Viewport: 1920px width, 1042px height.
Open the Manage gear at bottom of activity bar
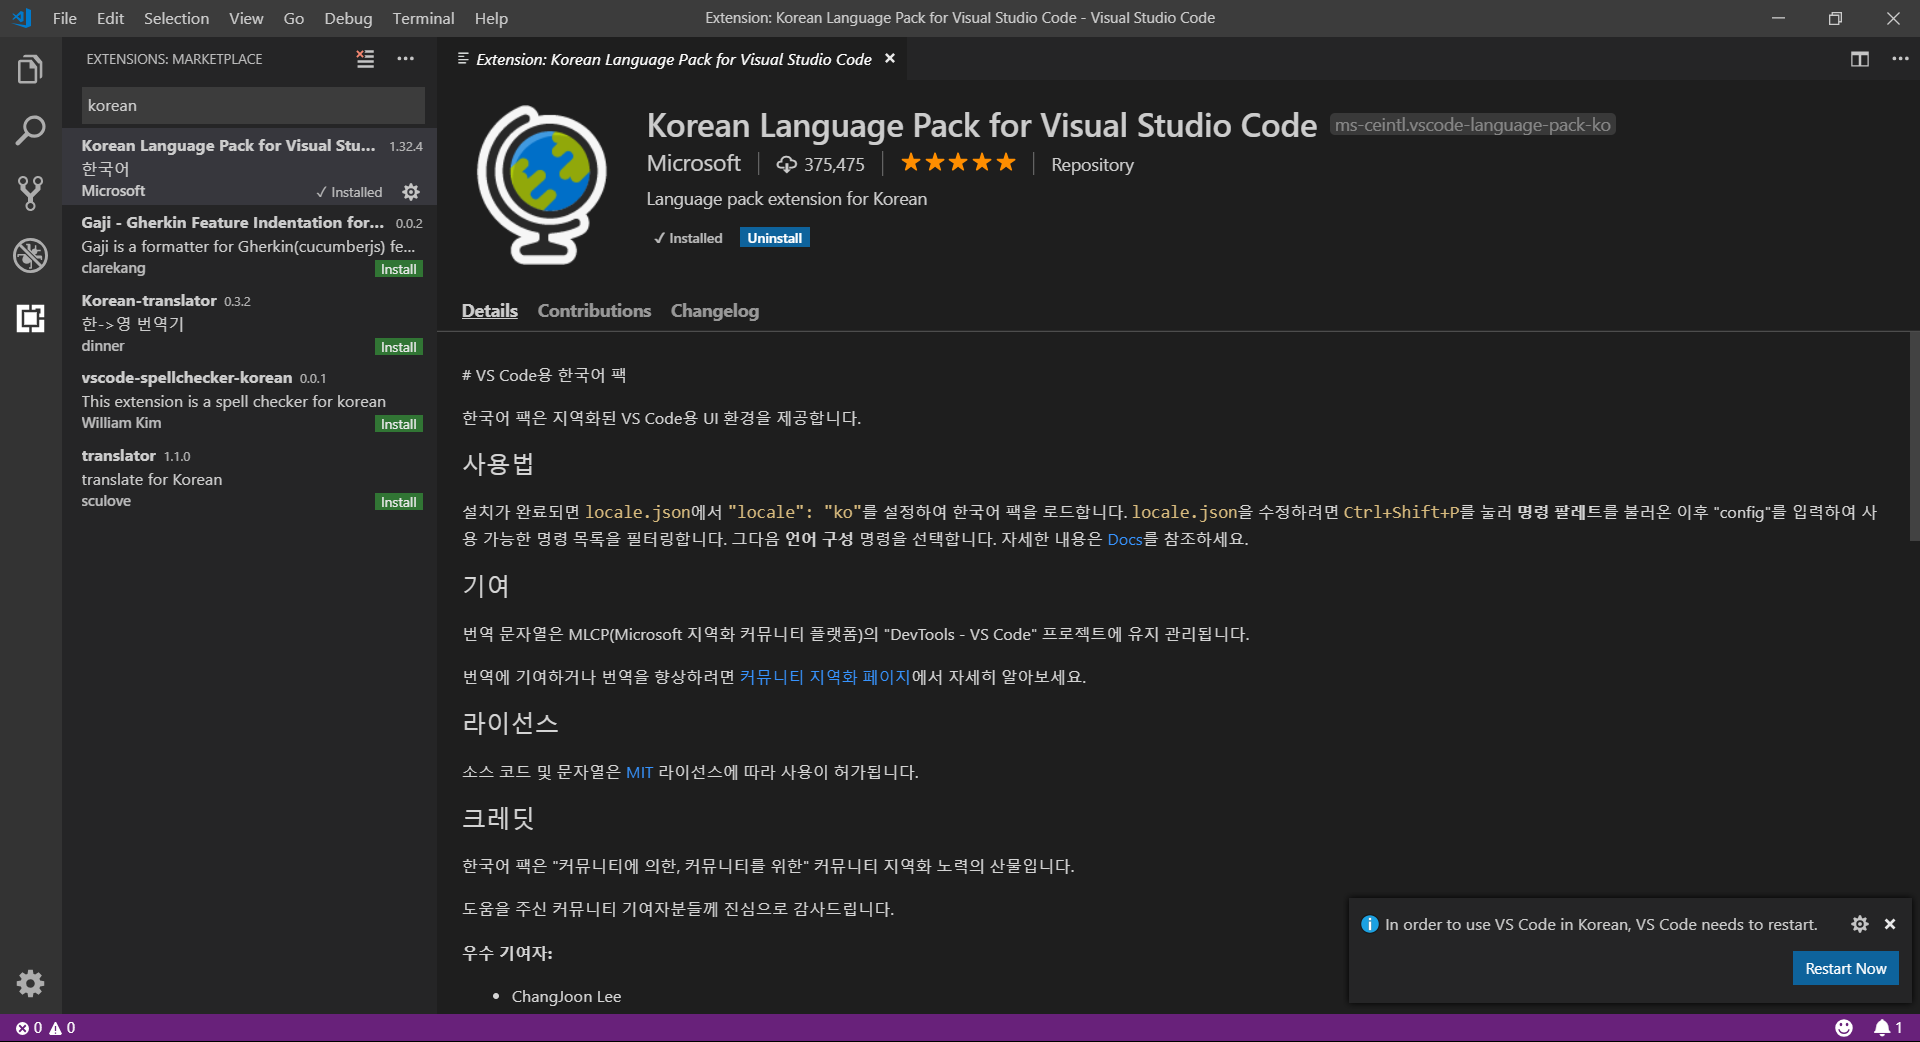click(30, 983)
